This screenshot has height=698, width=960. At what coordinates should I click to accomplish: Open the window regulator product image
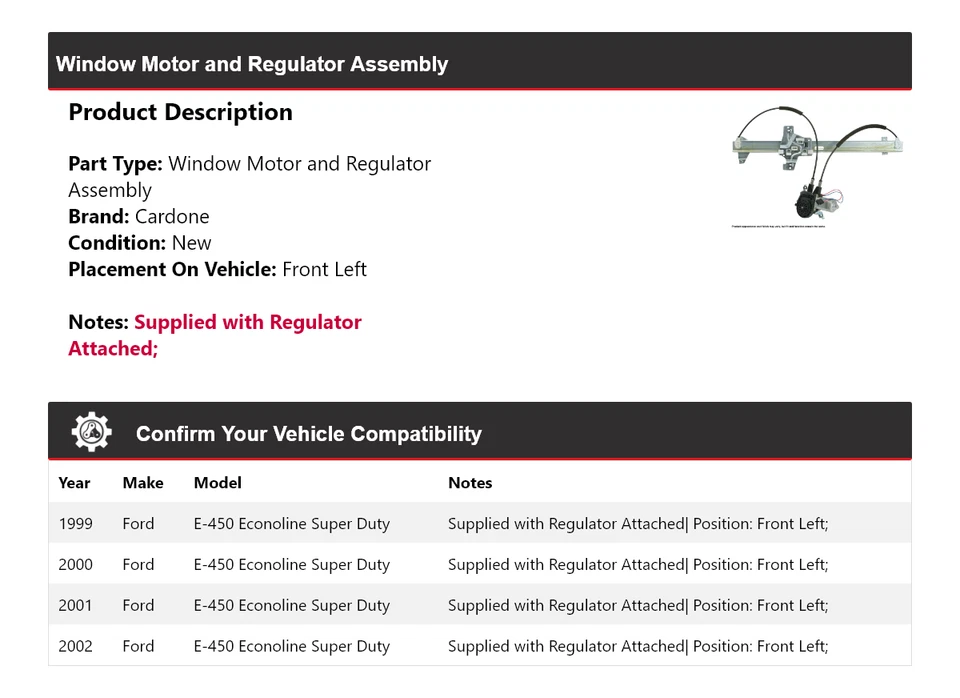pos(817,167)
